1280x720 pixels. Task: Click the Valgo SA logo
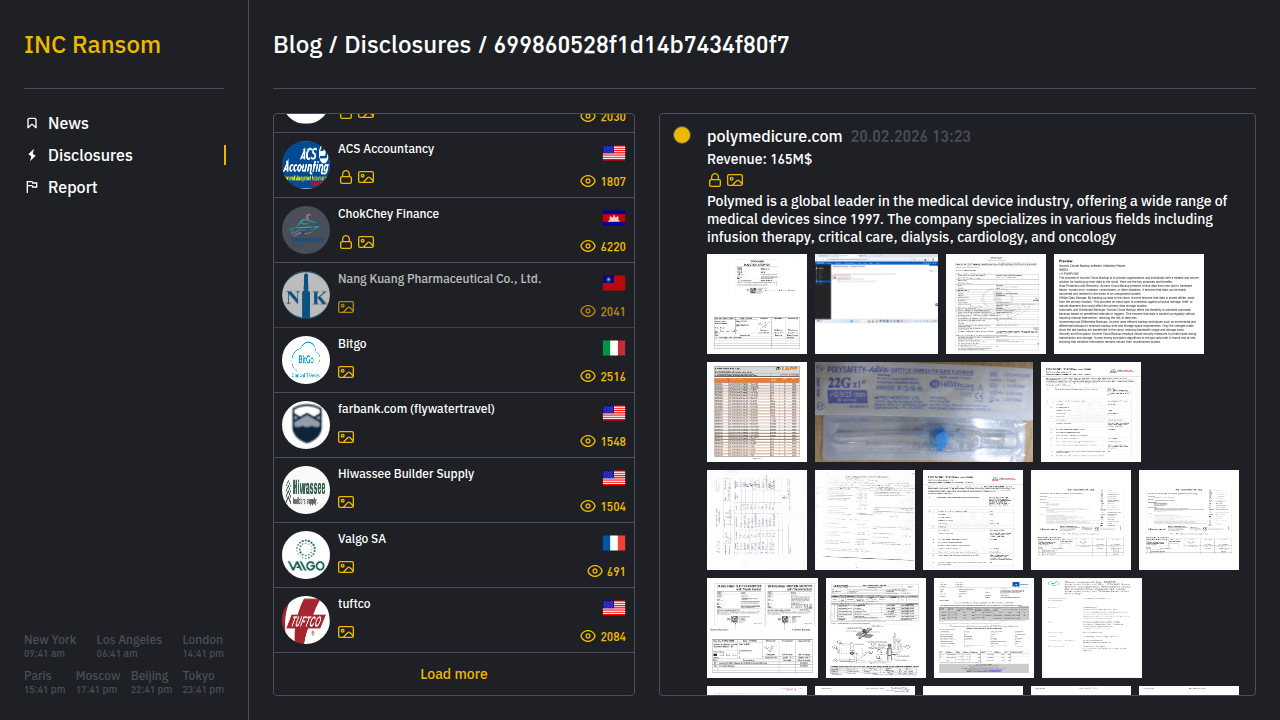pyautogui.click(x=306, y=555)
